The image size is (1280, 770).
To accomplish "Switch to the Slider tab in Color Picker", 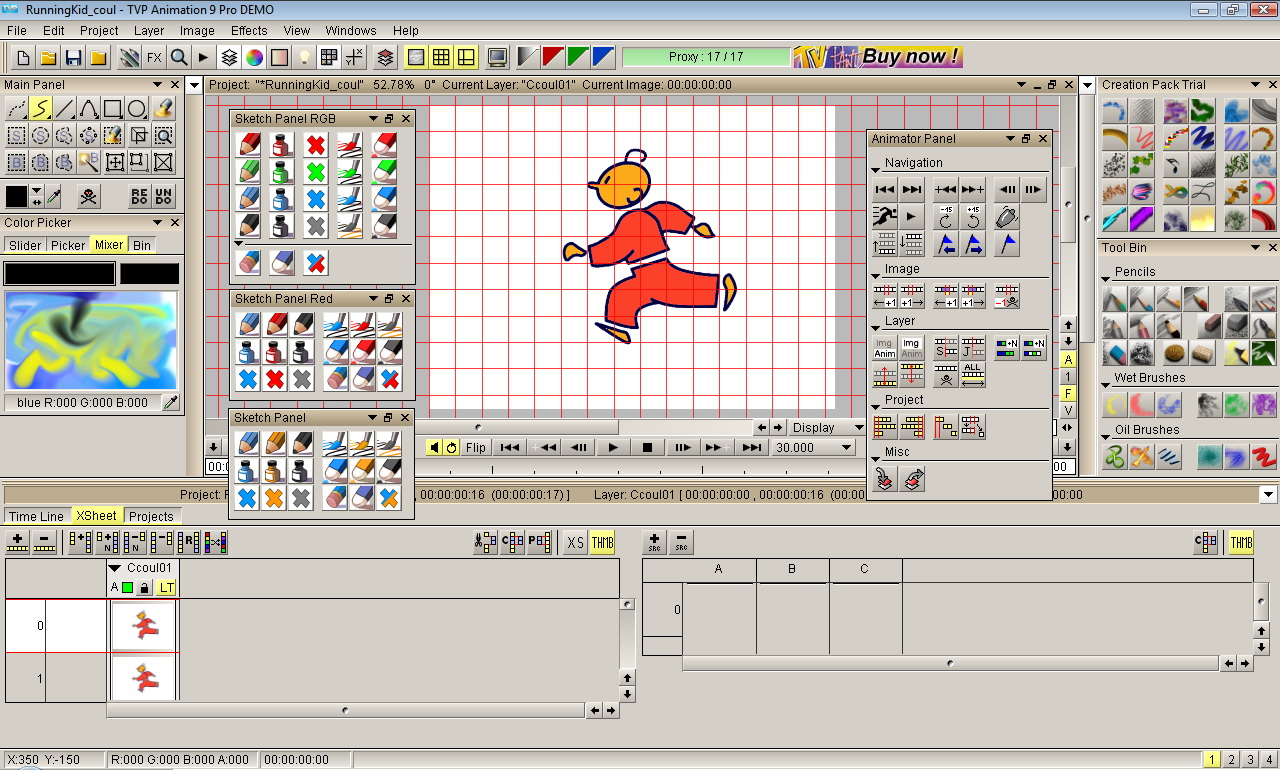I will point(24,244).
